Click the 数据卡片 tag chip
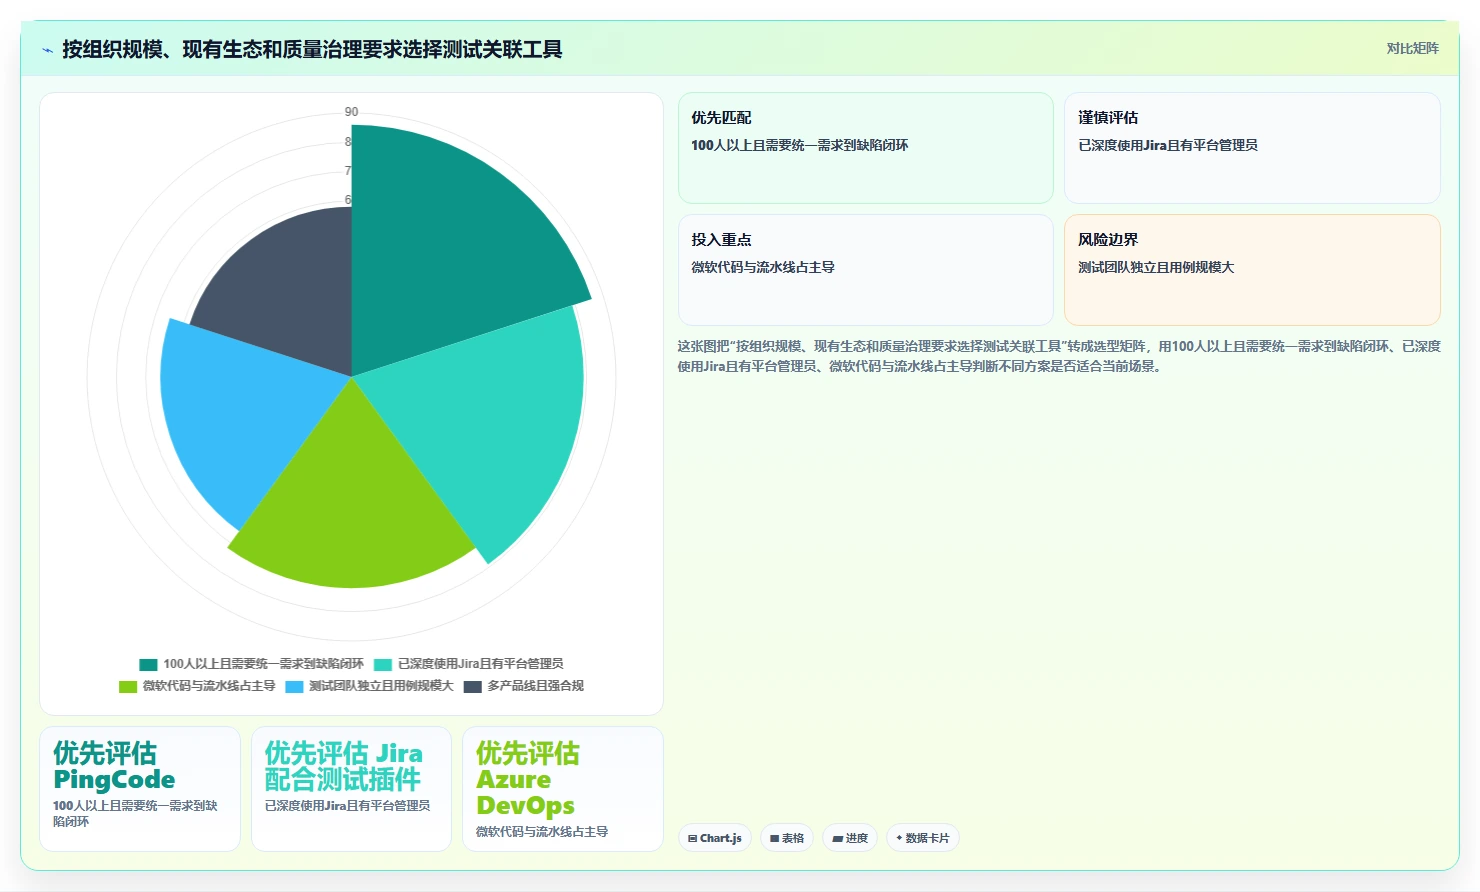The image size is (1480, 892). coord(923,838)
